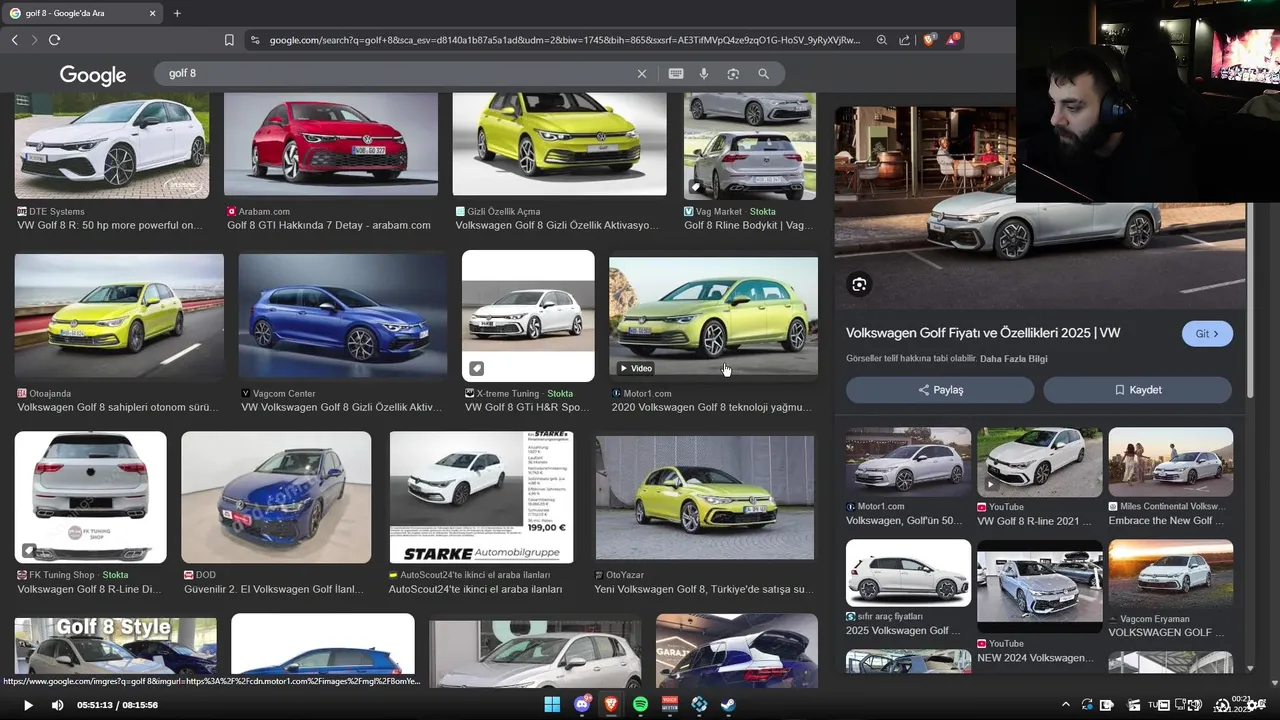Open the Brave Rewards triangle icon
Image resolution: width=1280 pixels, height=720 pixels.
953,40
